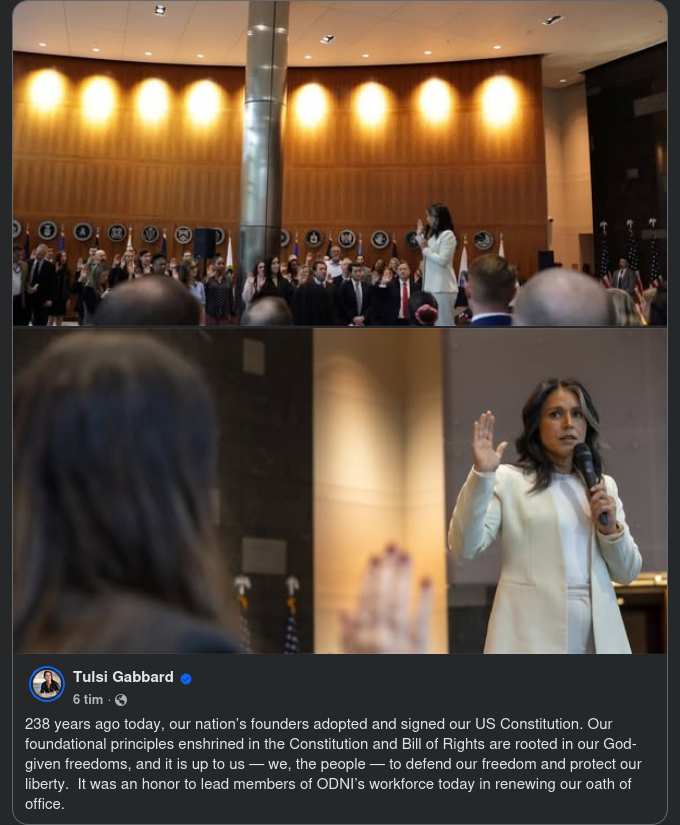Open the bottom photo of the speaker with microphone

340,491
